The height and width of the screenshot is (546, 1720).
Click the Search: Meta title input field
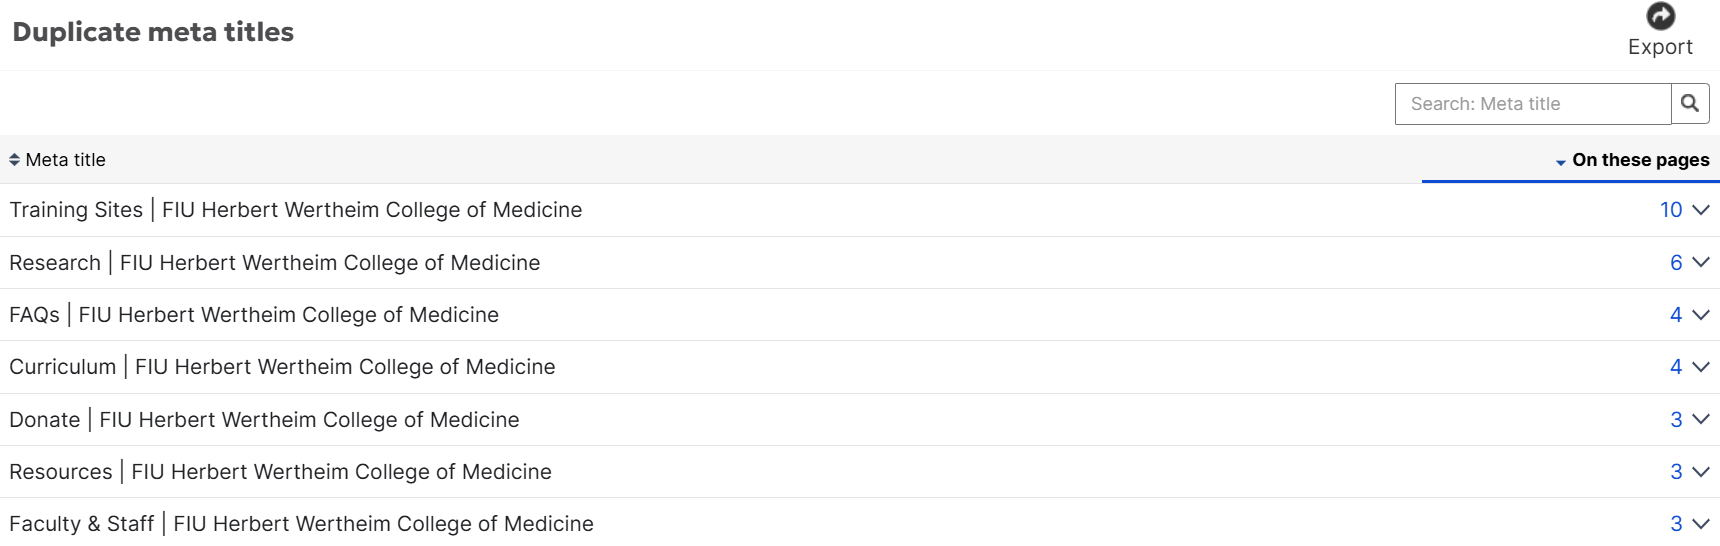pos(1533,104)
